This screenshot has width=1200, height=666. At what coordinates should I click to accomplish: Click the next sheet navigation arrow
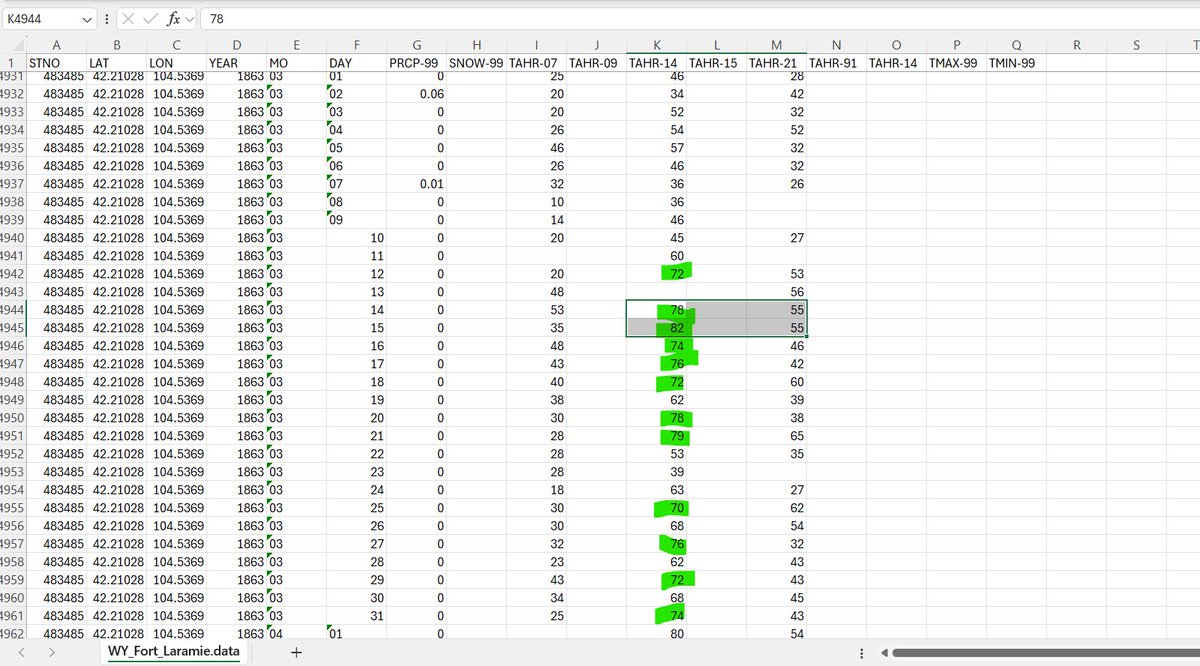51,652
